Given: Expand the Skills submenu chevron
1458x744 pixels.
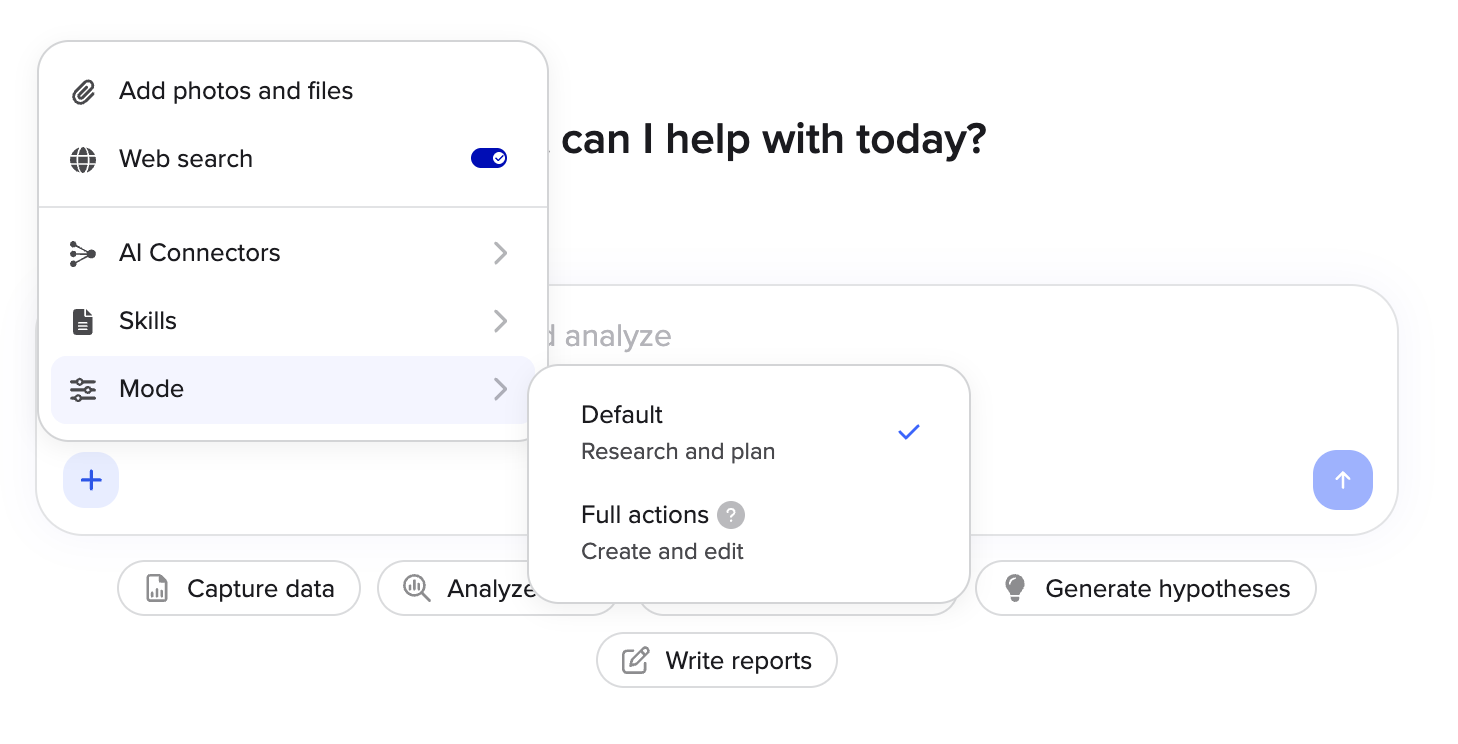Looking at the screenshot, I should click(501, 322).
